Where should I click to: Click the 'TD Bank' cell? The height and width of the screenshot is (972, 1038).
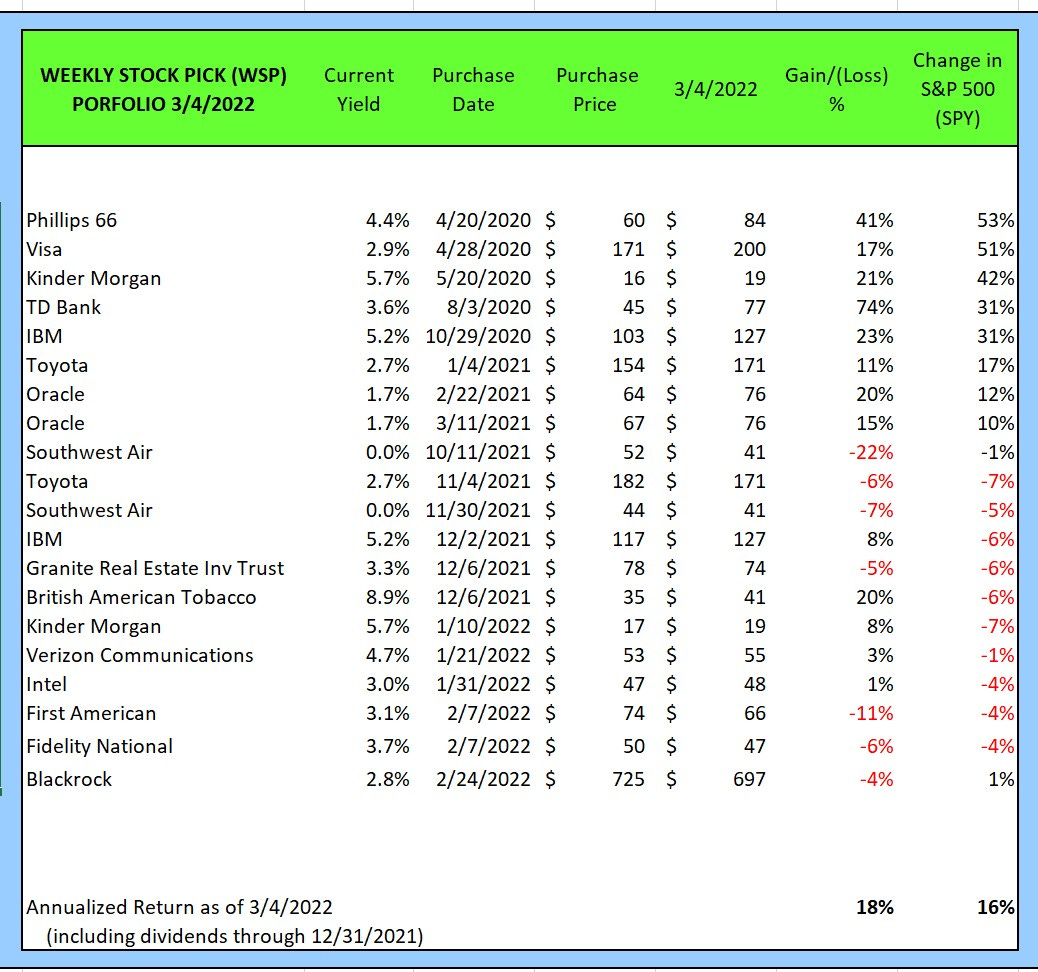(x=64, y=307)
